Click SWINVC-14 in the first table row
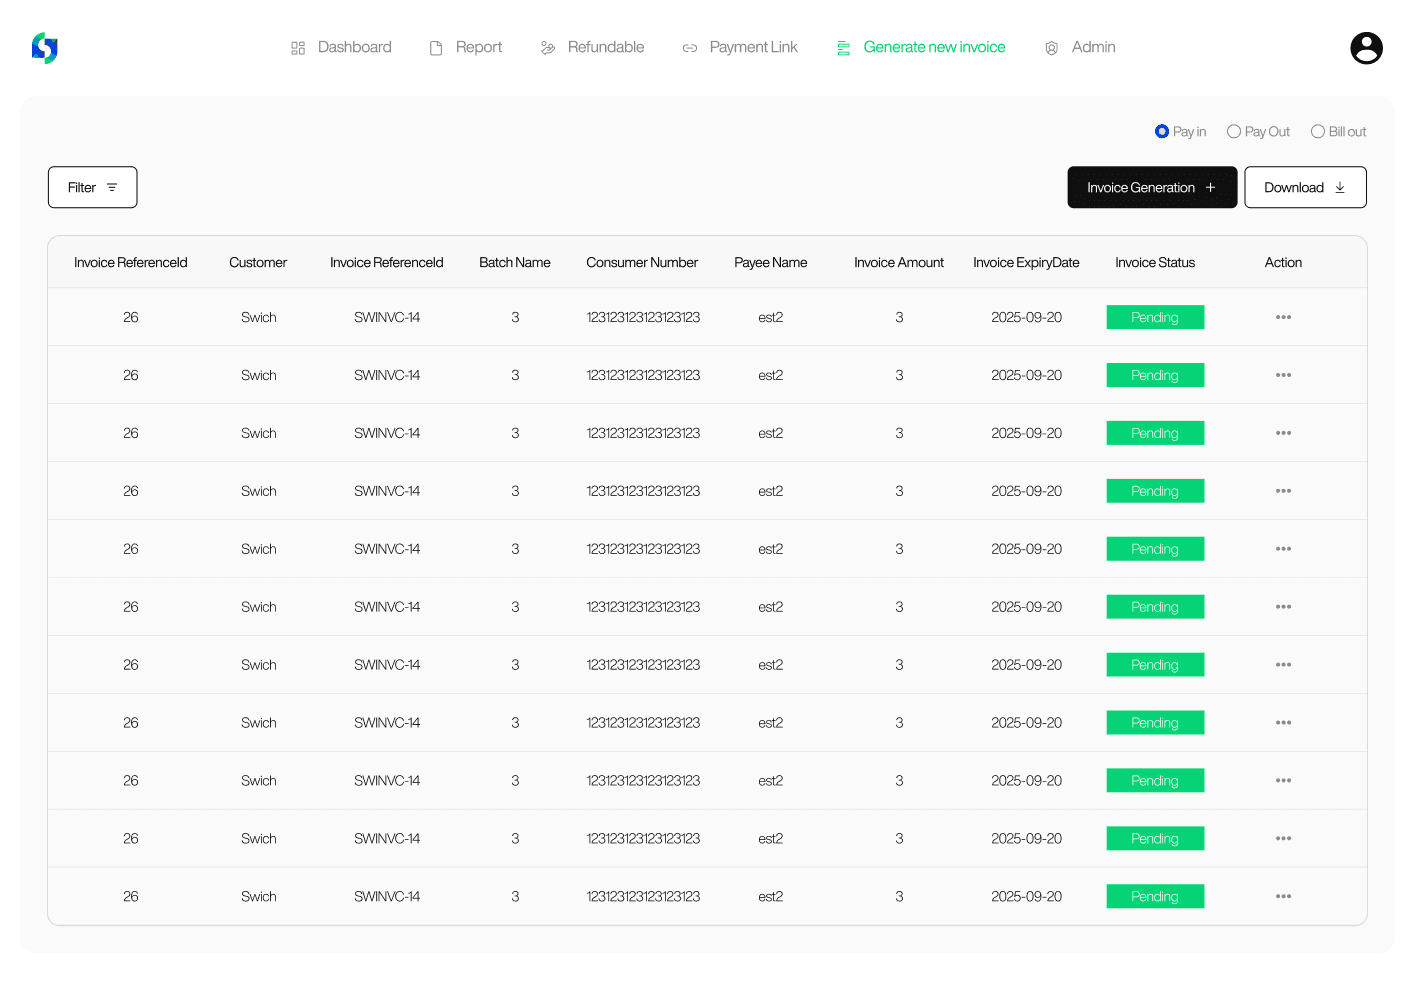This screenshot has width=1415, height=981. (x=387, y=317)
